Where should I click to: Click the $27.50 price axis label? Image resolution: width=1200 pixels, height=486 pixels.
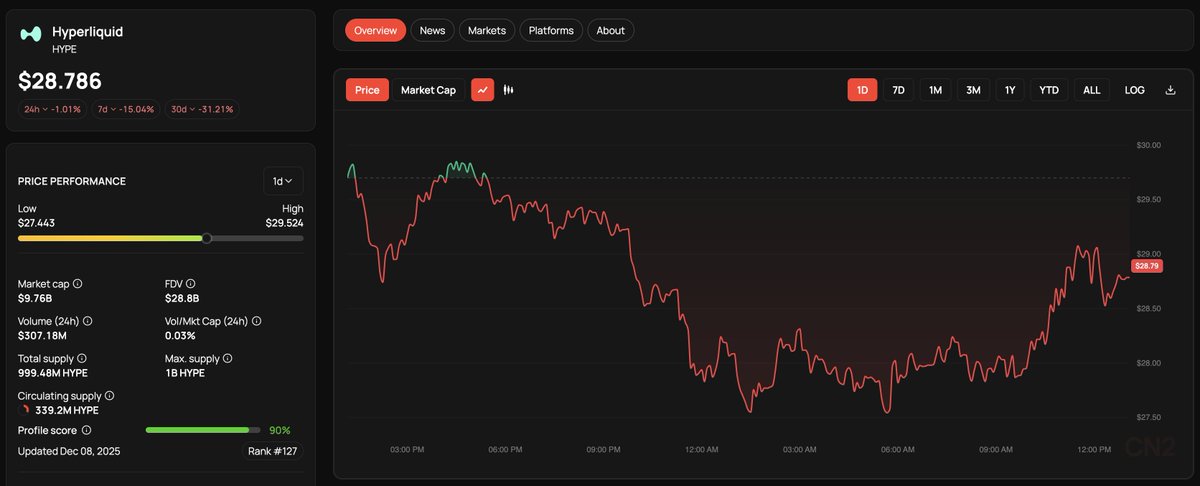point(1149,417)
